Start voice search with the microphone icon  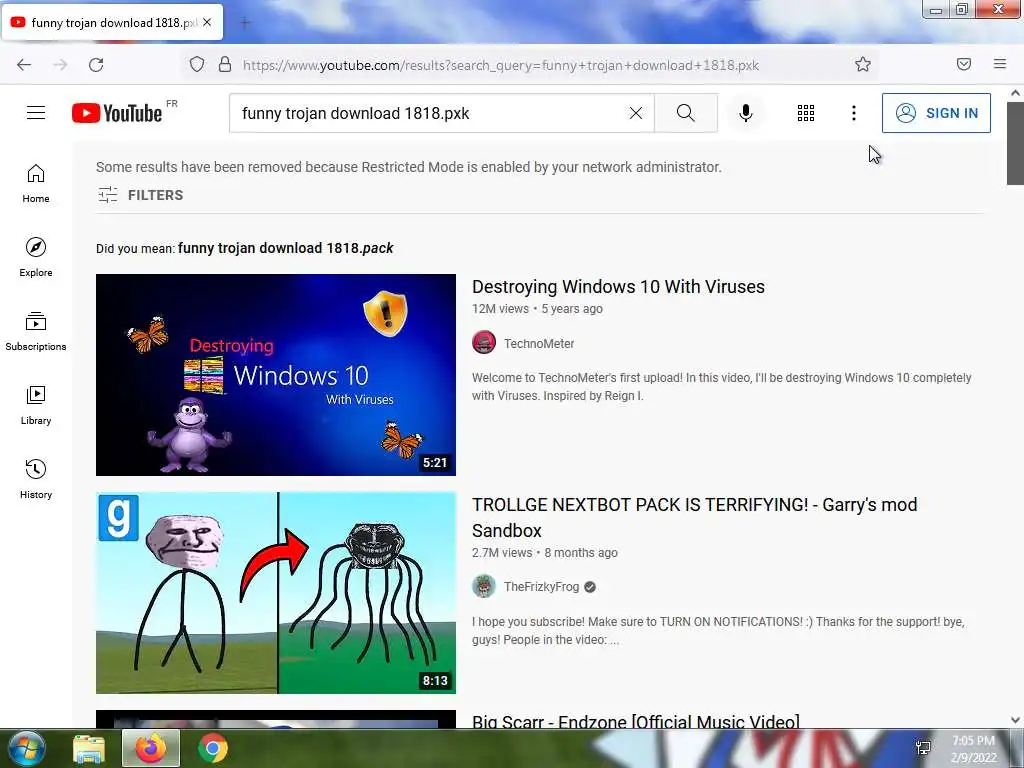pos(746,113)
